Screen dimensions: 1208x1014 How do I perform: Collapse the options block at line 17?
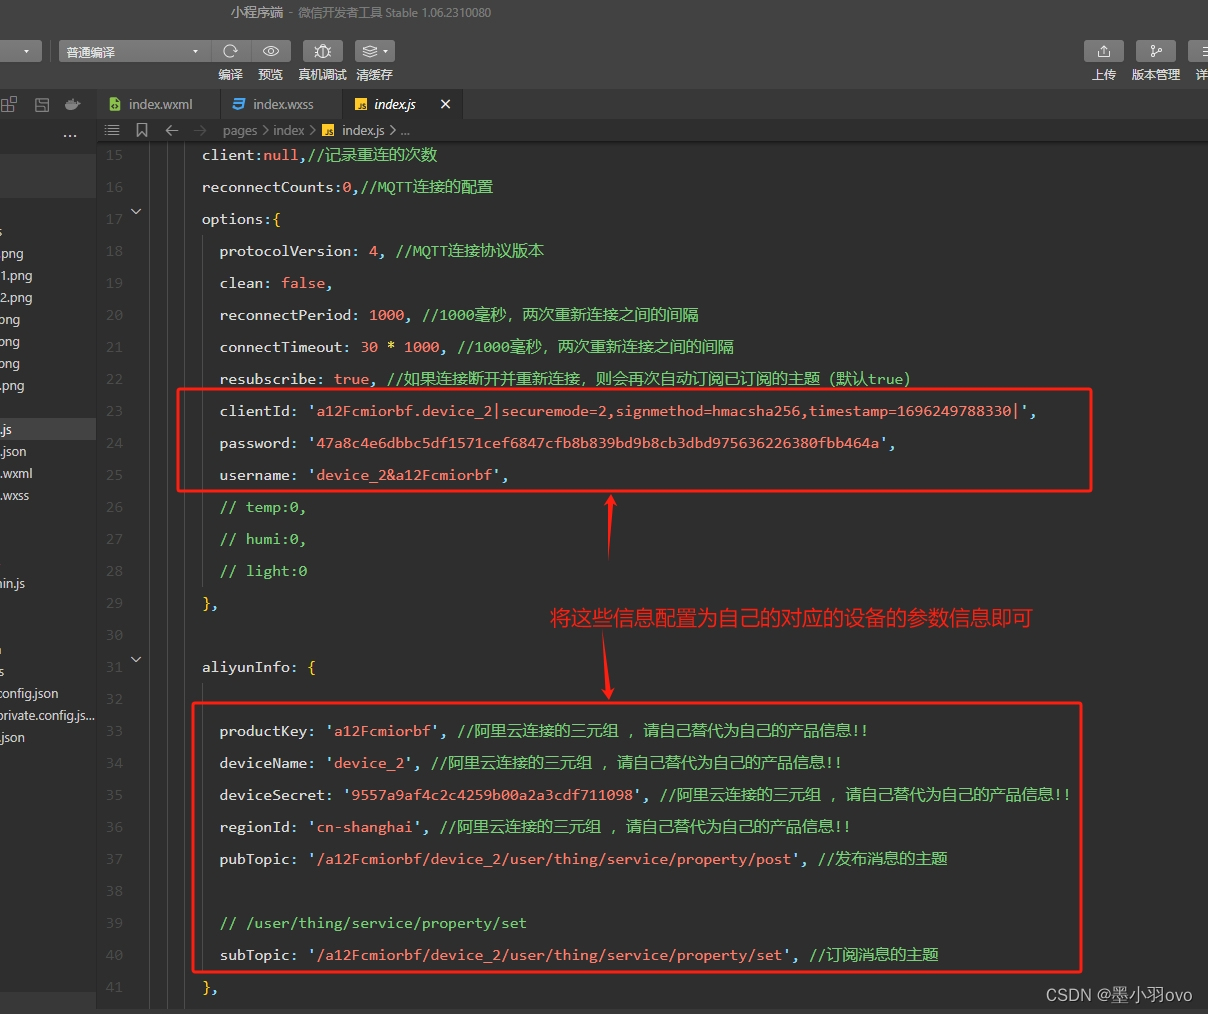136,211
